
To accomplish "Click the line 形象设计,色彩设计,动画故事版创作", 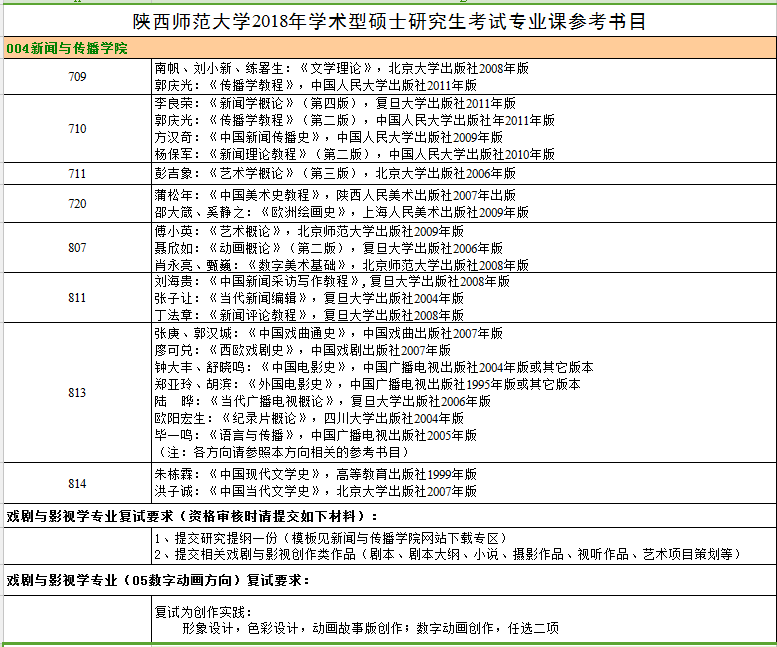I will [370, 628].
